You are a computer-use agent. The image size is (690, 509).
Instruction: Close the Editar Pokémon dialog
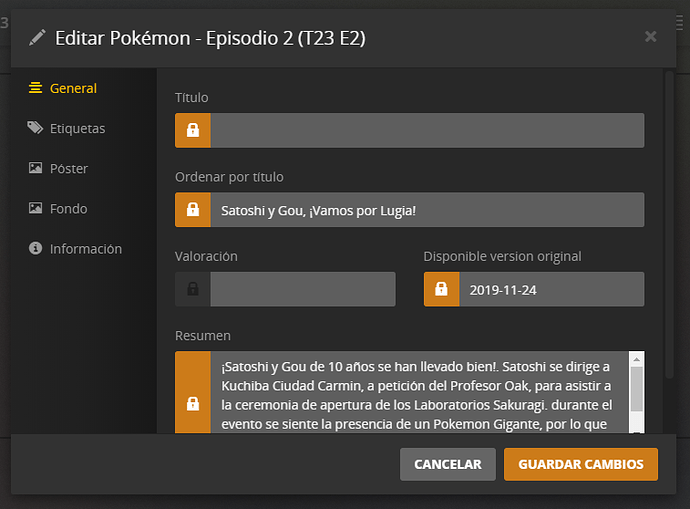[x=650, y=37]
